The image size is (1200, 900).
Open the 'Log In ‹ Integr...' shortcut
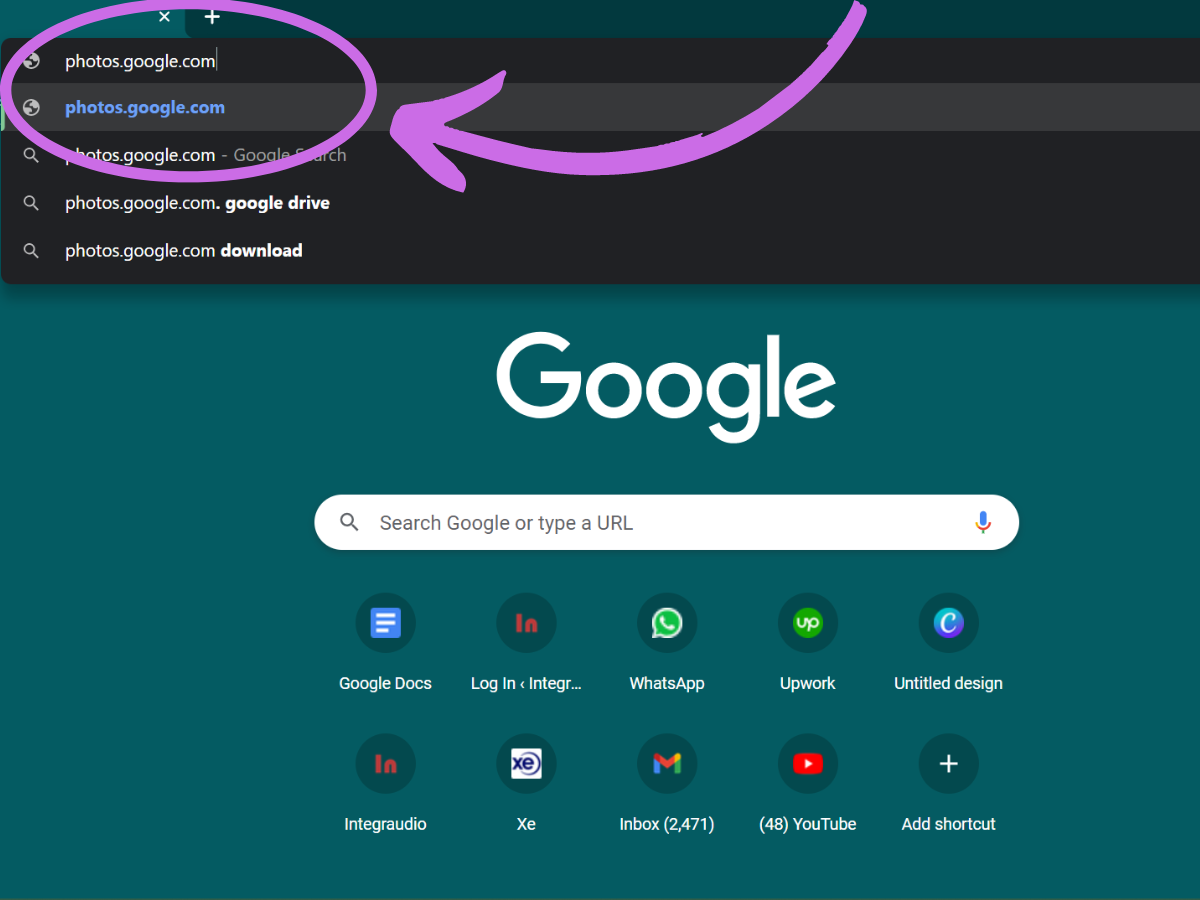[526, 643]
